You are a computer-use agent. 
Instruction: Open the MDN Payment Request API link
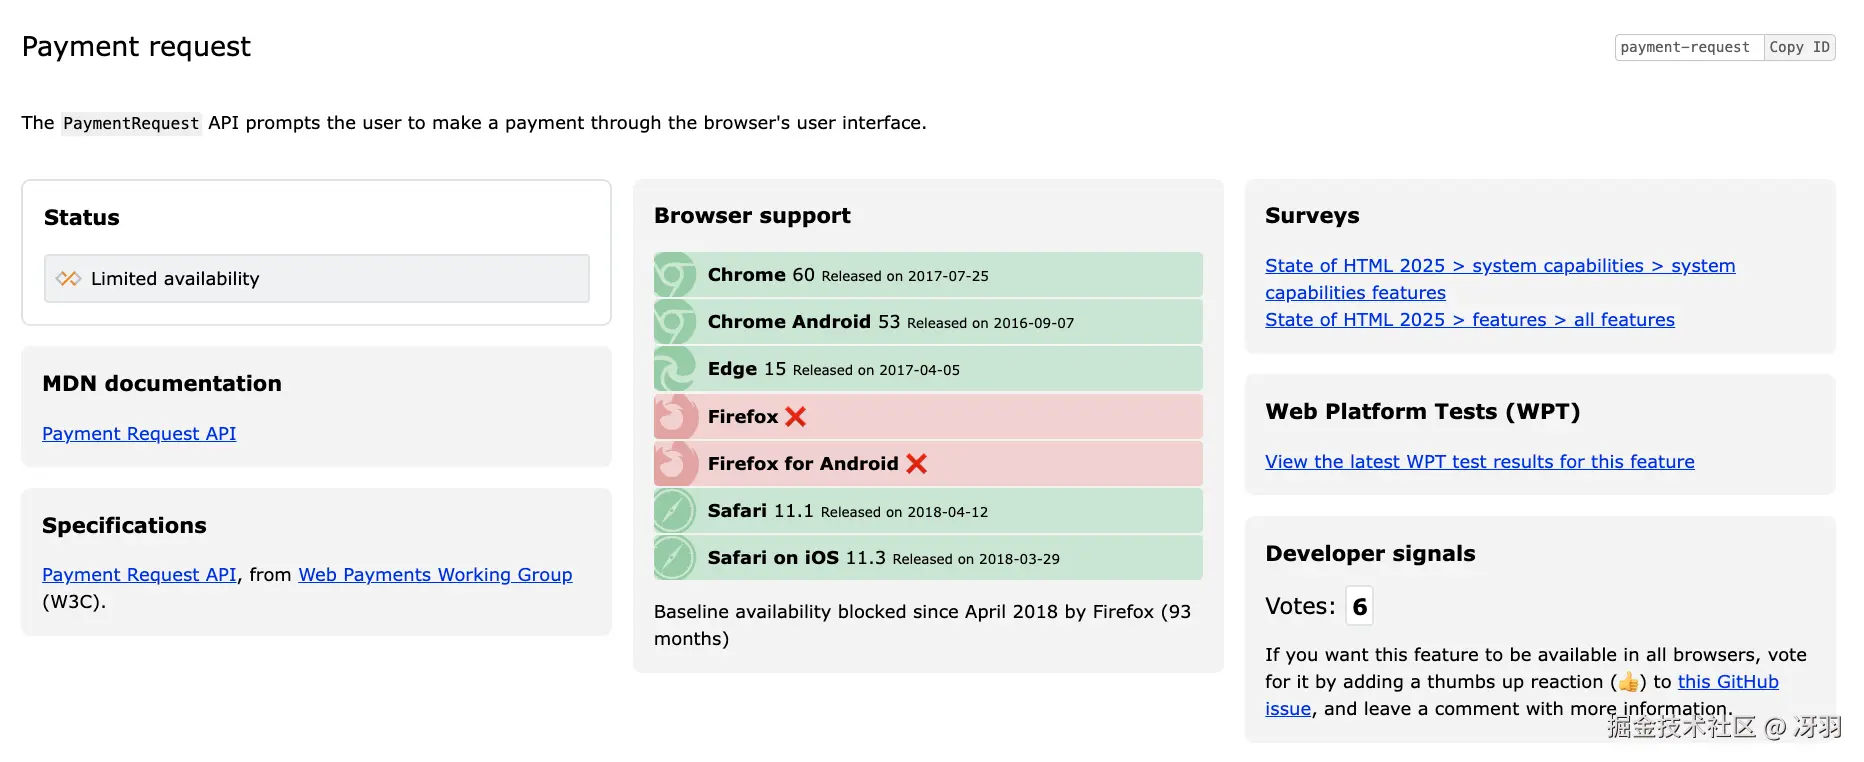[139, 434]
